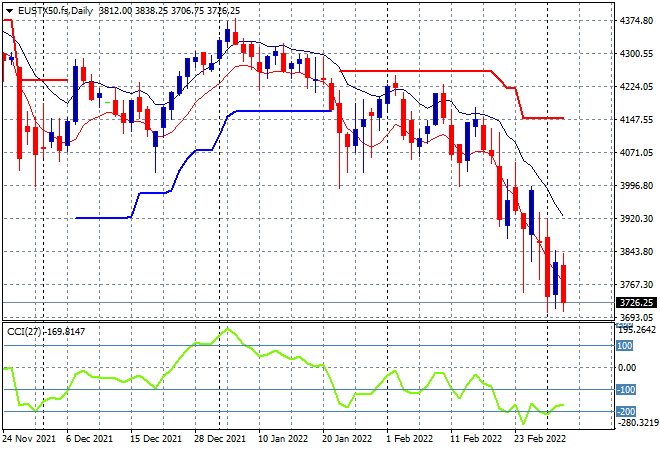Click the blue 100 CCI level tag
Image resolution: width=660 pixels, height=450 pixels.
pos(624,346)
